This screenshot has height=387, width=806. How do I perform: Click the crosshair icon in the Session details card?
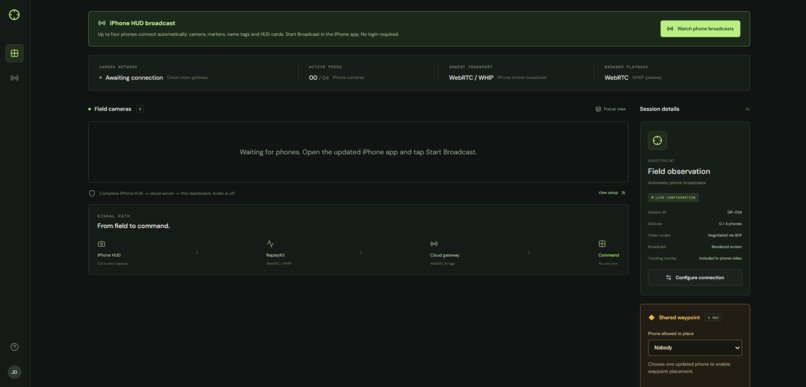657,140
